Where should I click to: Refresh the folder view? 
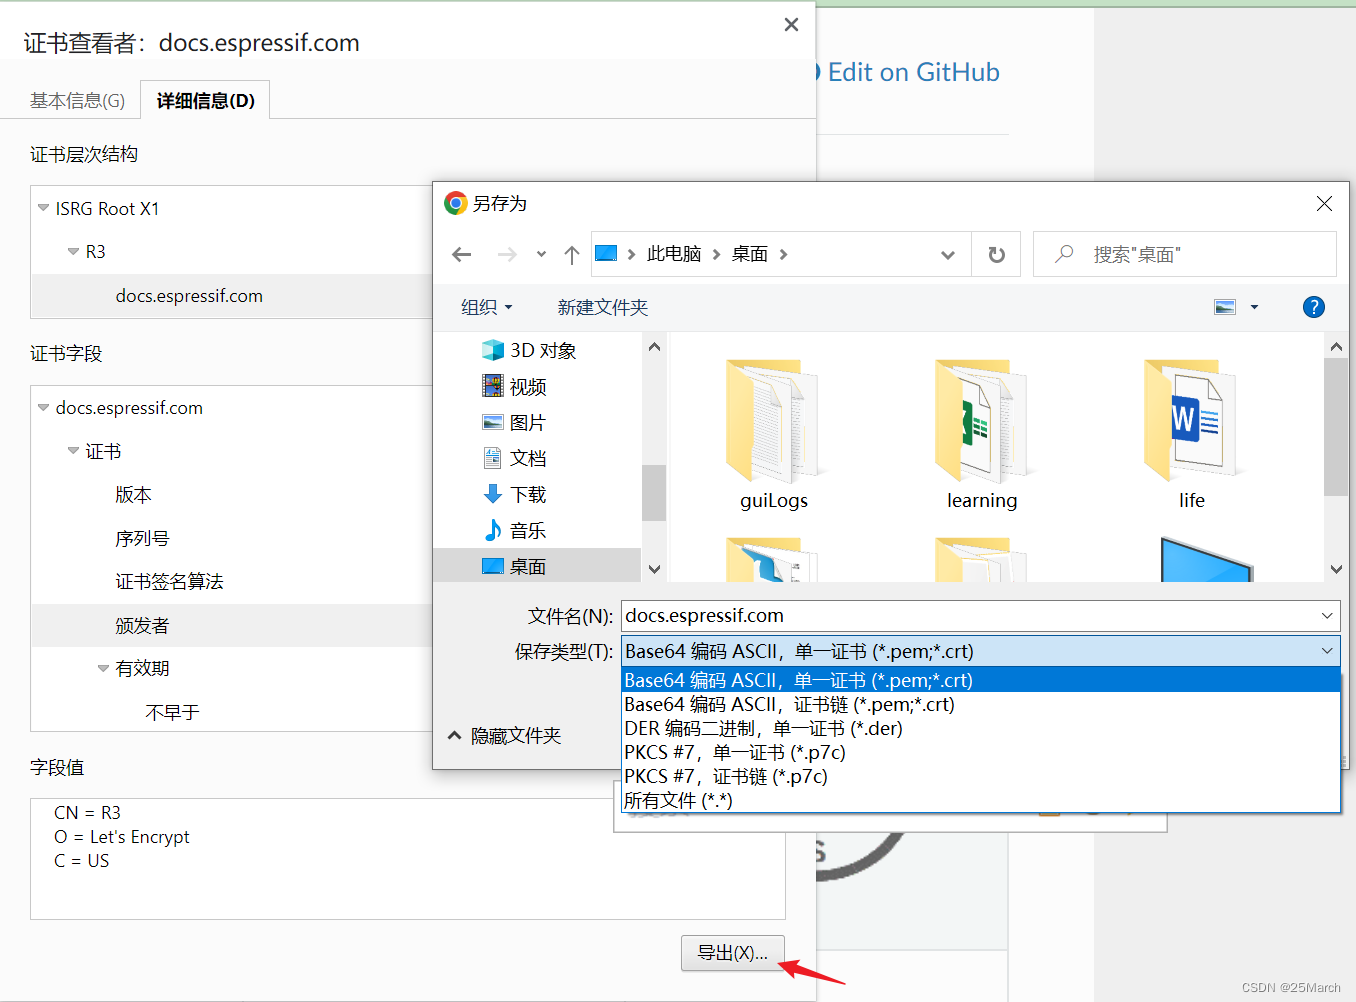996,255
